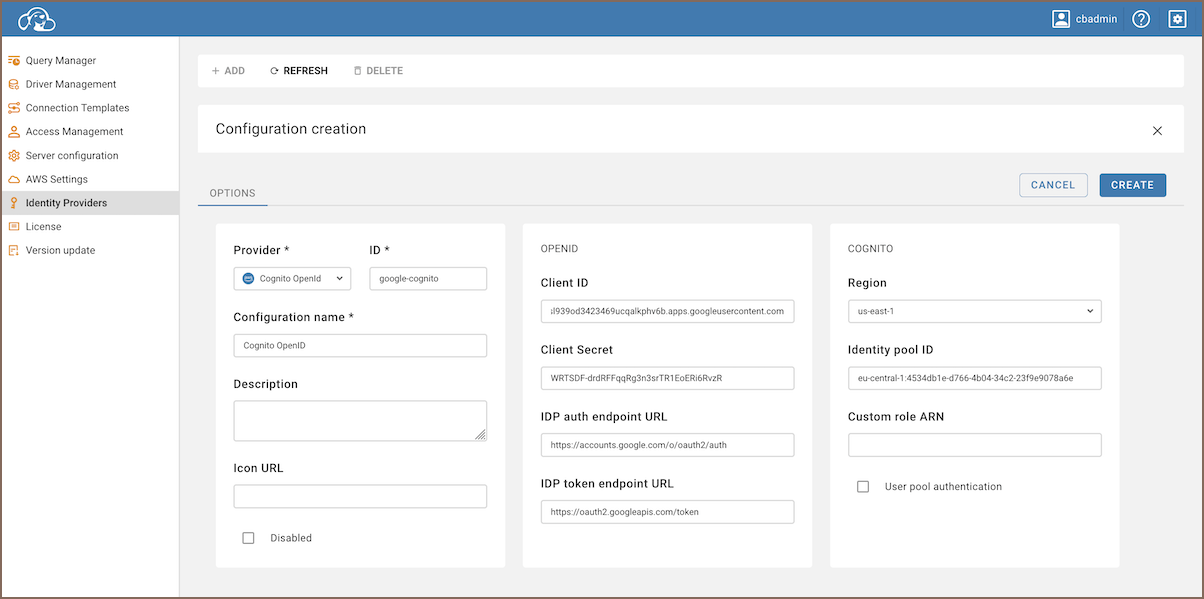Click the Custom role ARN field

point(974,445)
